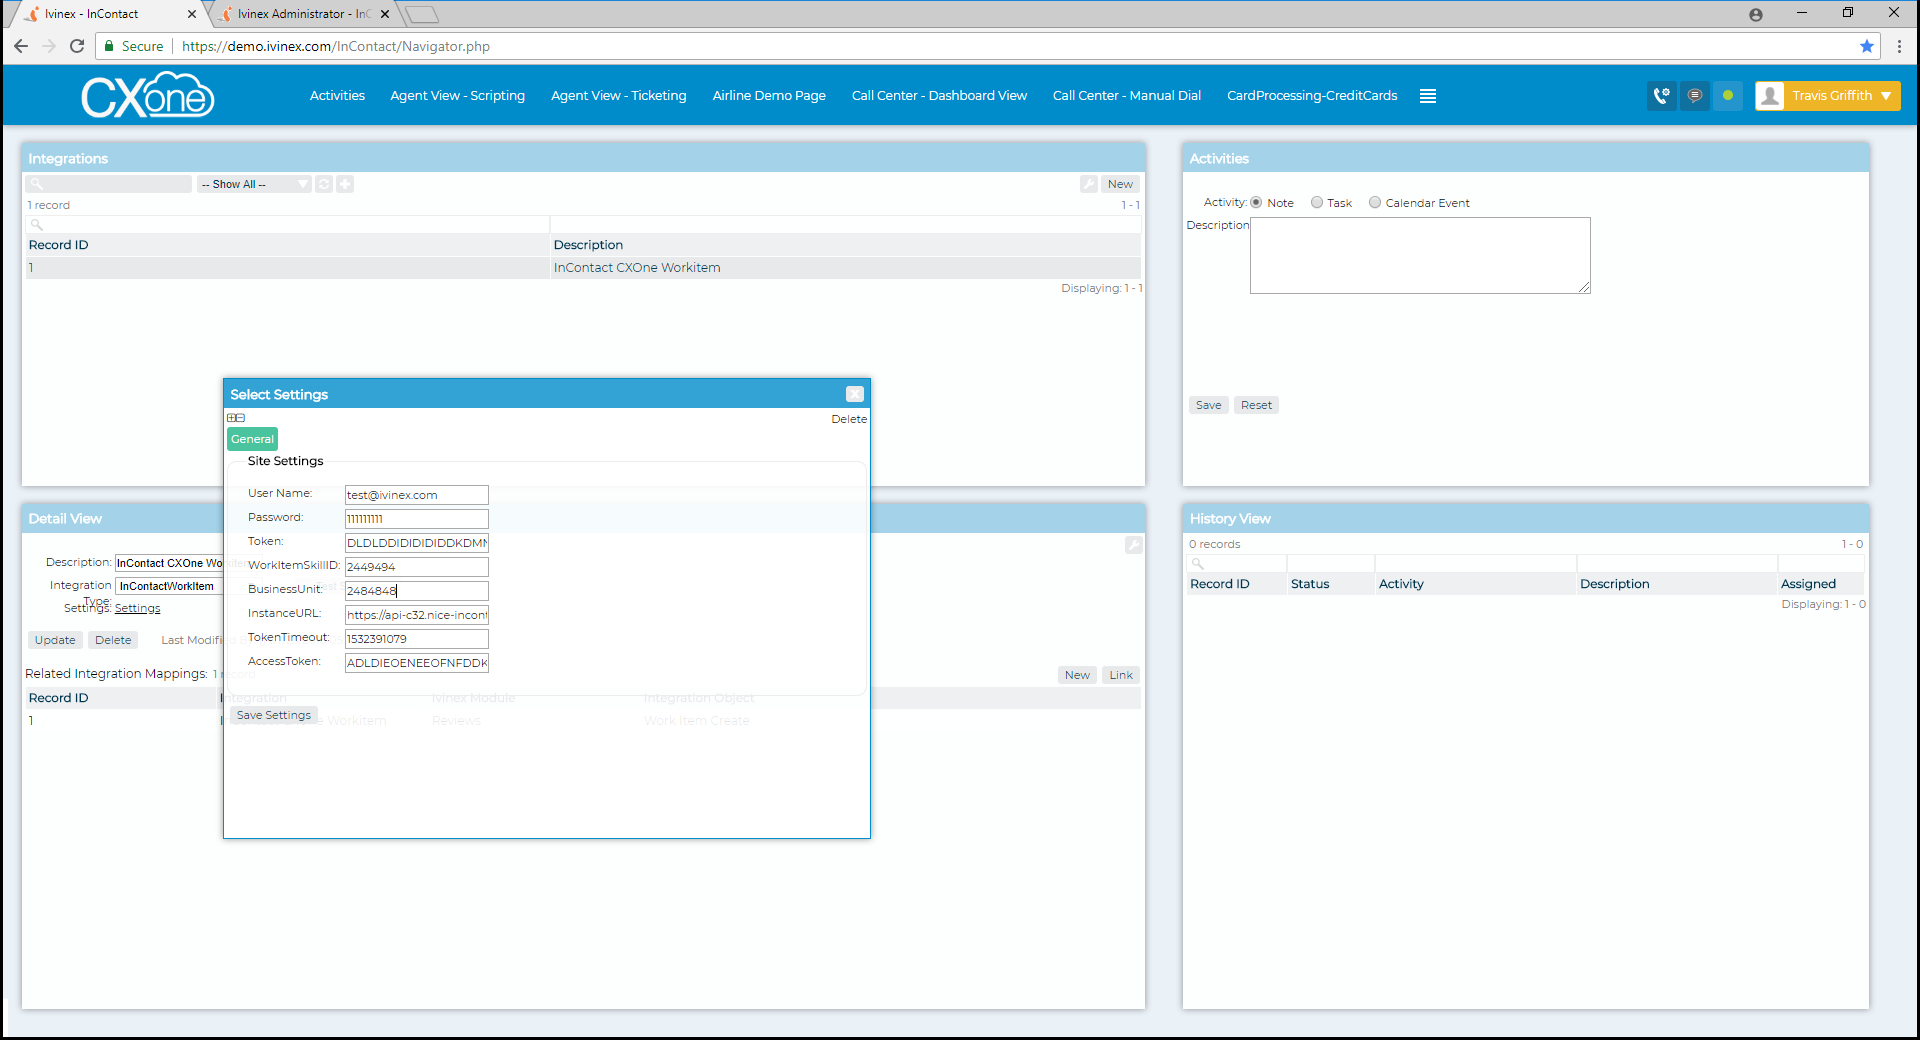Viewport: 1920px width, 1040px height.
Task: Select the Task activity radio button
Action: pos(1317,202)
